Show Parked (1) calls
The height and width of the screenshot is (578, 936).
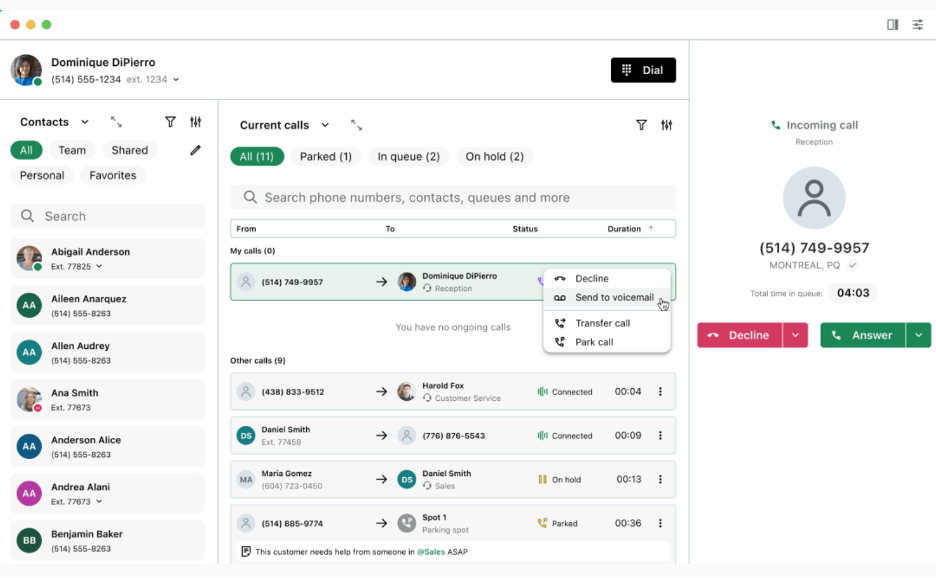coord(325,156)
